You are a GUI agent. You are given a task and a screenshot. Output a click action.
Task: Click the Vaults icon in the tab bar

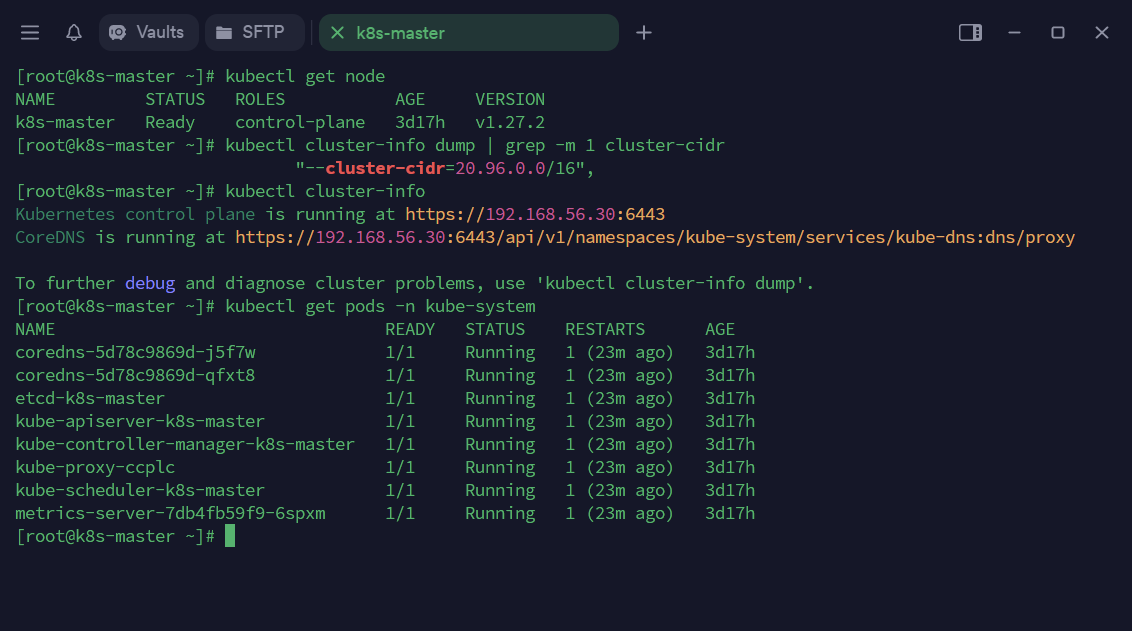tap(118, 33)
